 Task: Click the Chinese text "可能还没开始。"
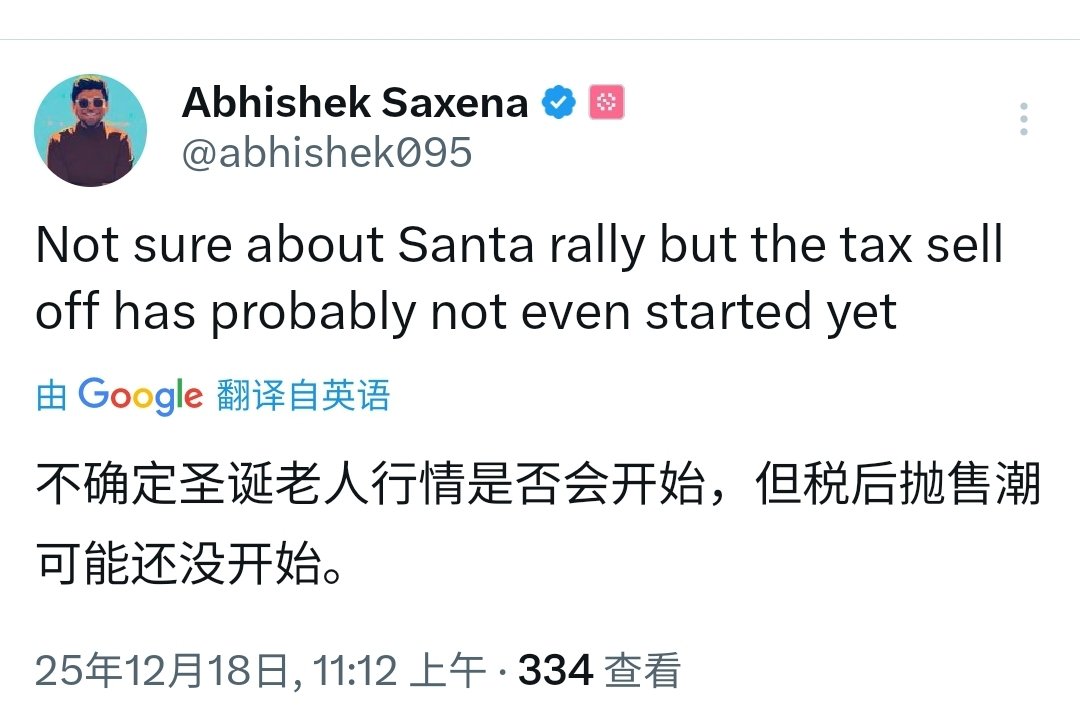pyautogui.click(x=192, y=565)
